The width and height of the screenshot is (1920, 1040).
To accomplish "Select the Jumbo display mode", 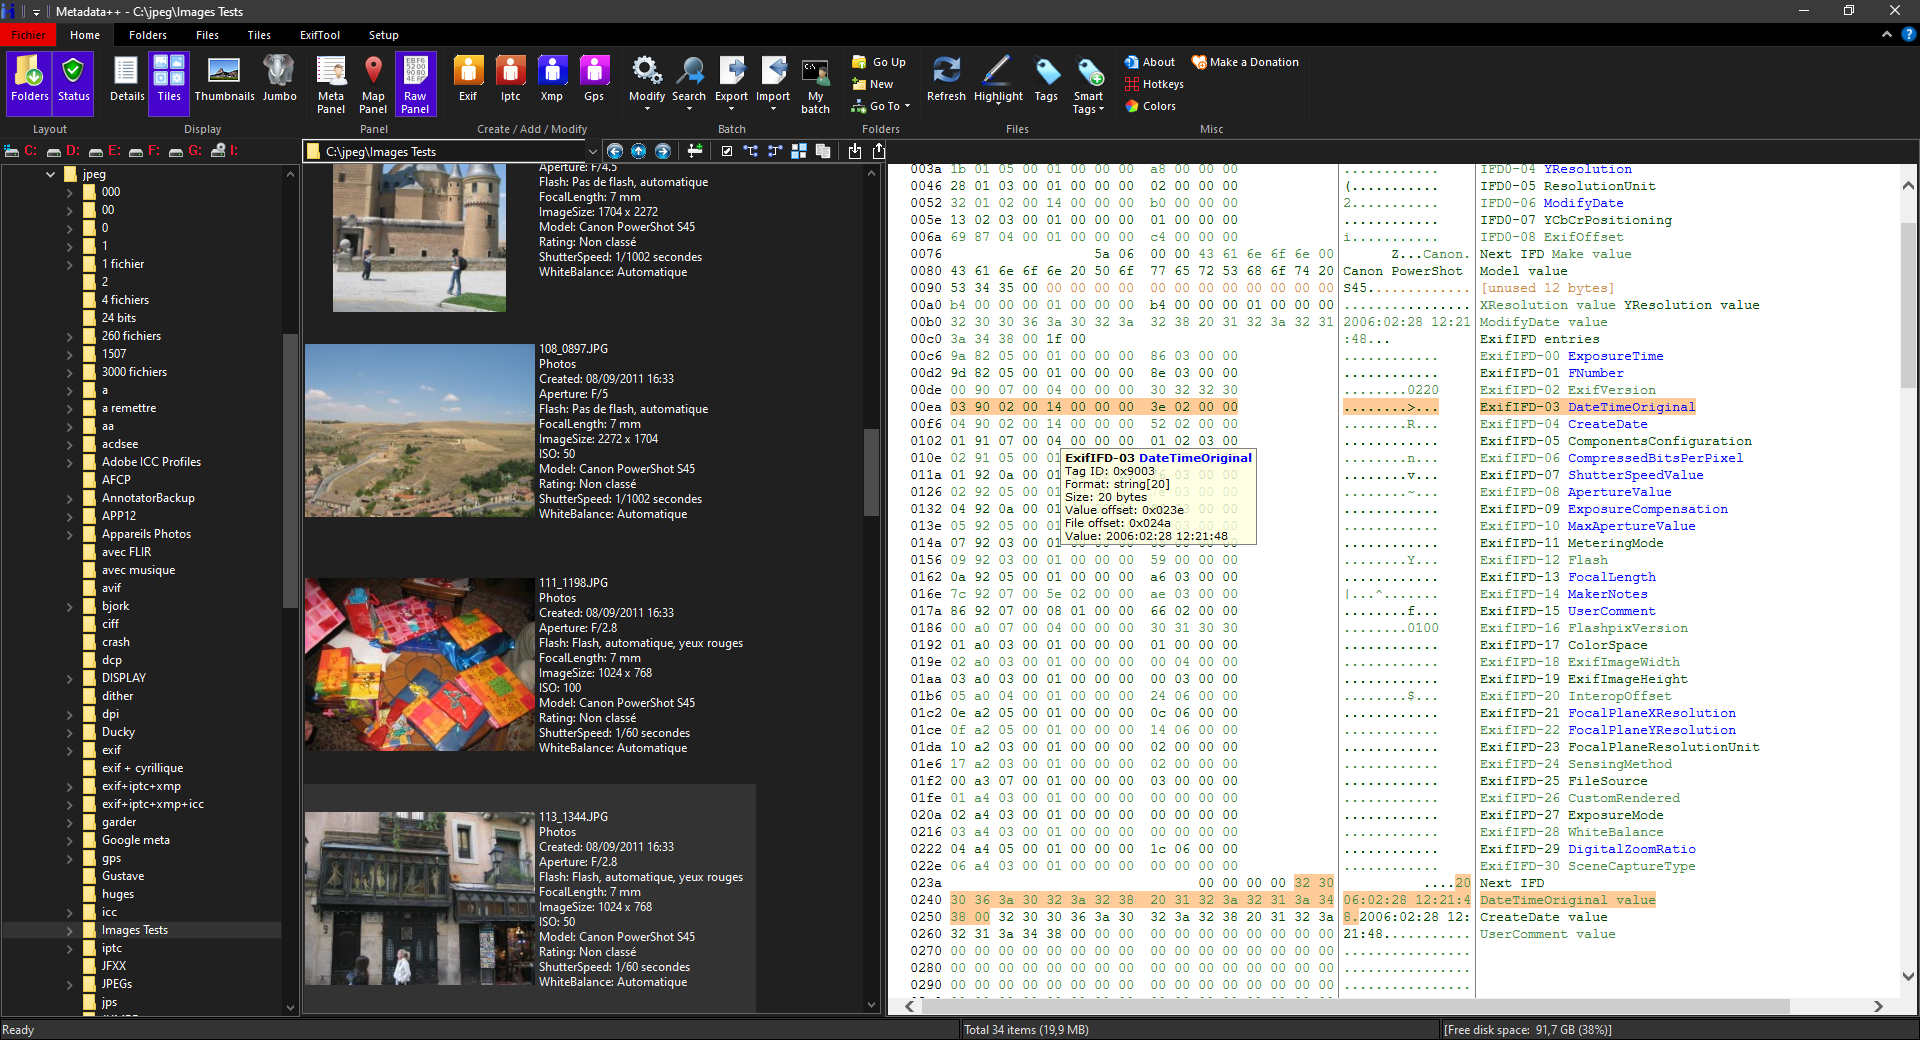I will point(279,80).
